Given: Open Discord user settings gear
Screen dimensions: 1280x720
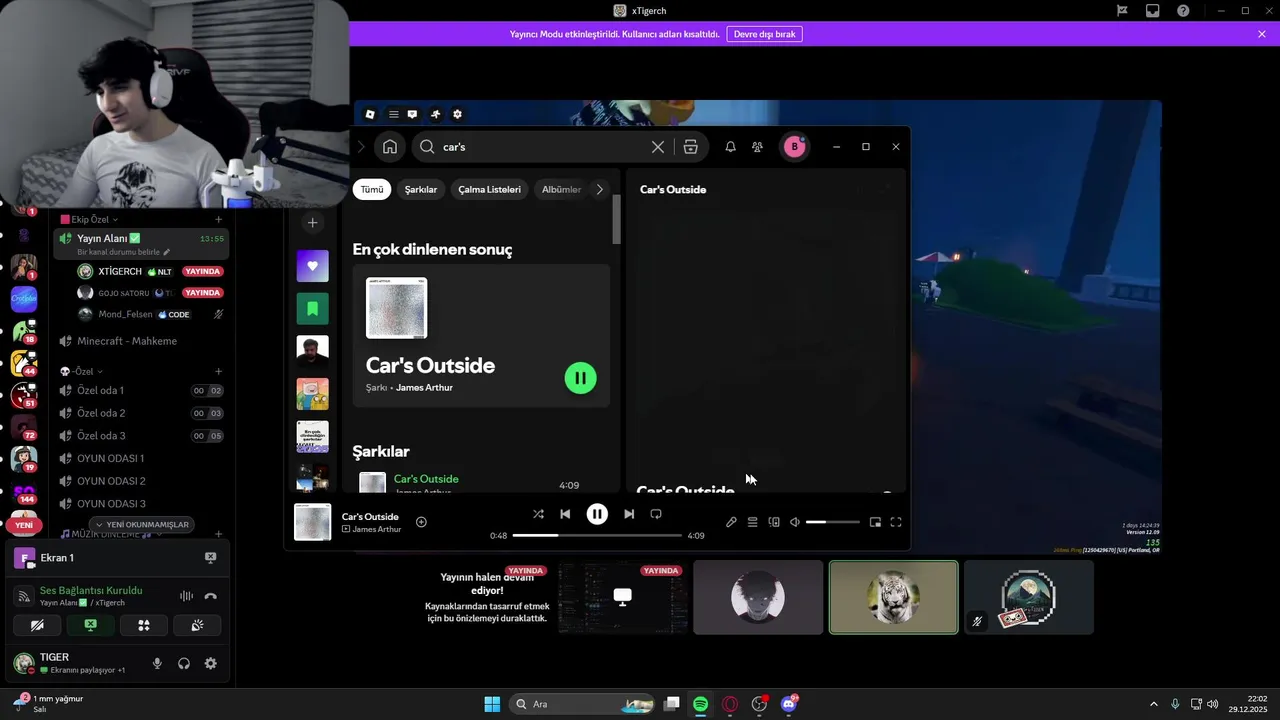Looking at the screenshot, I should (211, 663).
